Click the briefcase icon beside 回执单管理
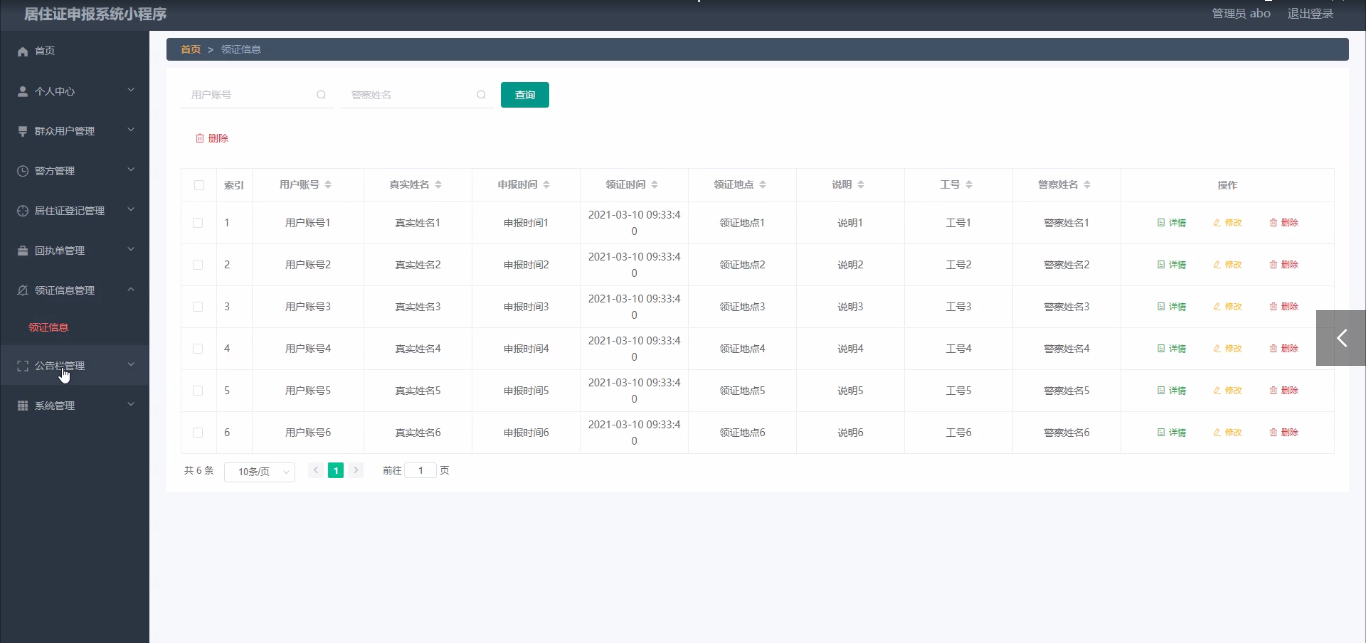Screen dimensions: 1366x643 [x=23, y=251]
